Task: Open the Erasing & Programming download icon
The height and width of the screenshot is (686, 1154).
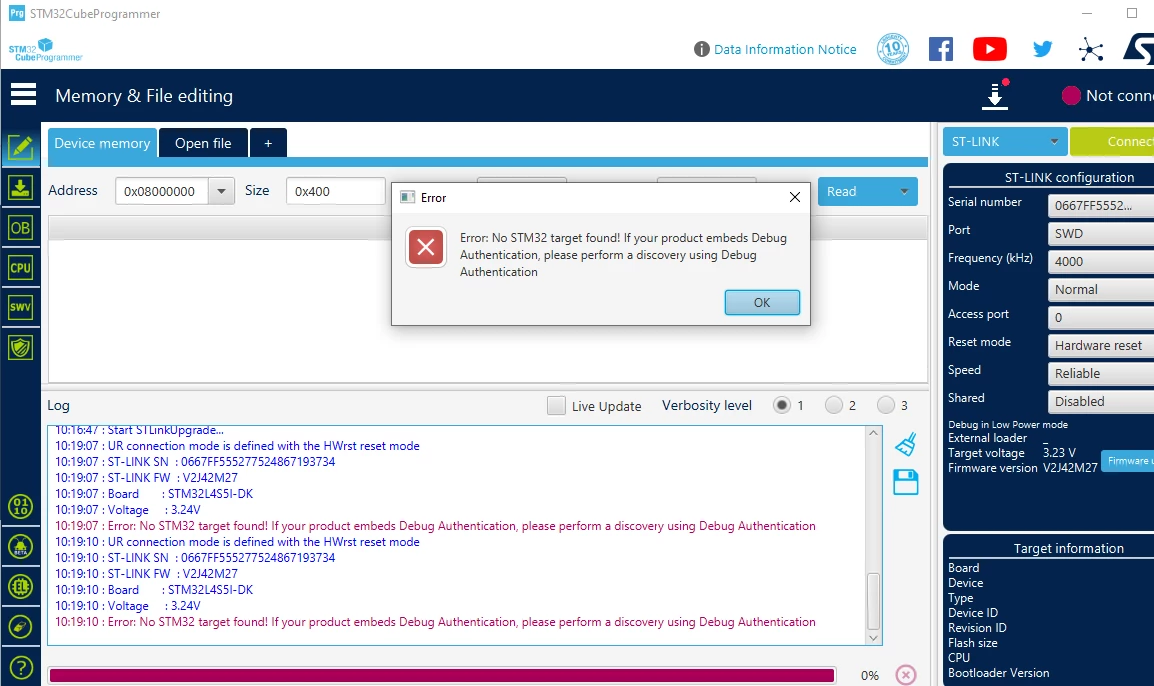Action: pyautogui.click(x=21, y=188)
